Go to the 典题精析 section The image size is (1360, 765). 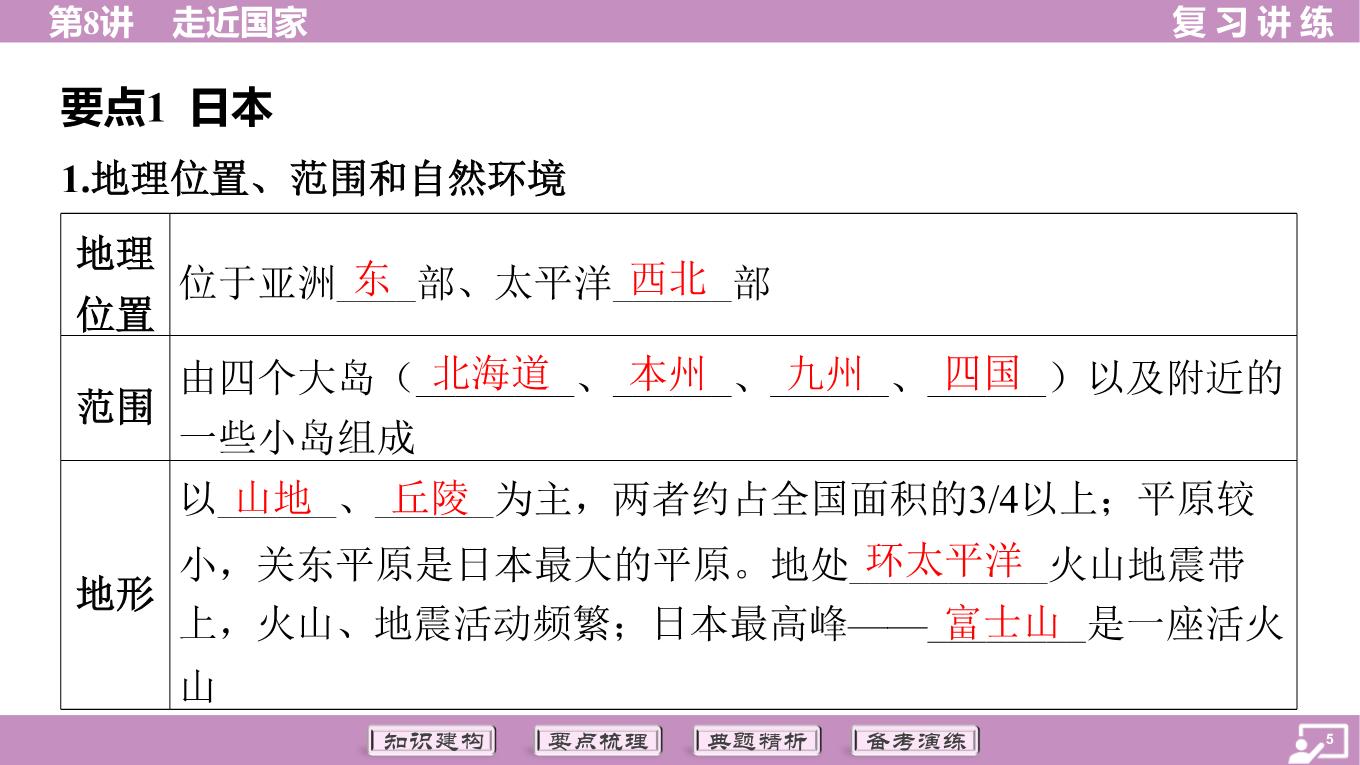point(756,741)
